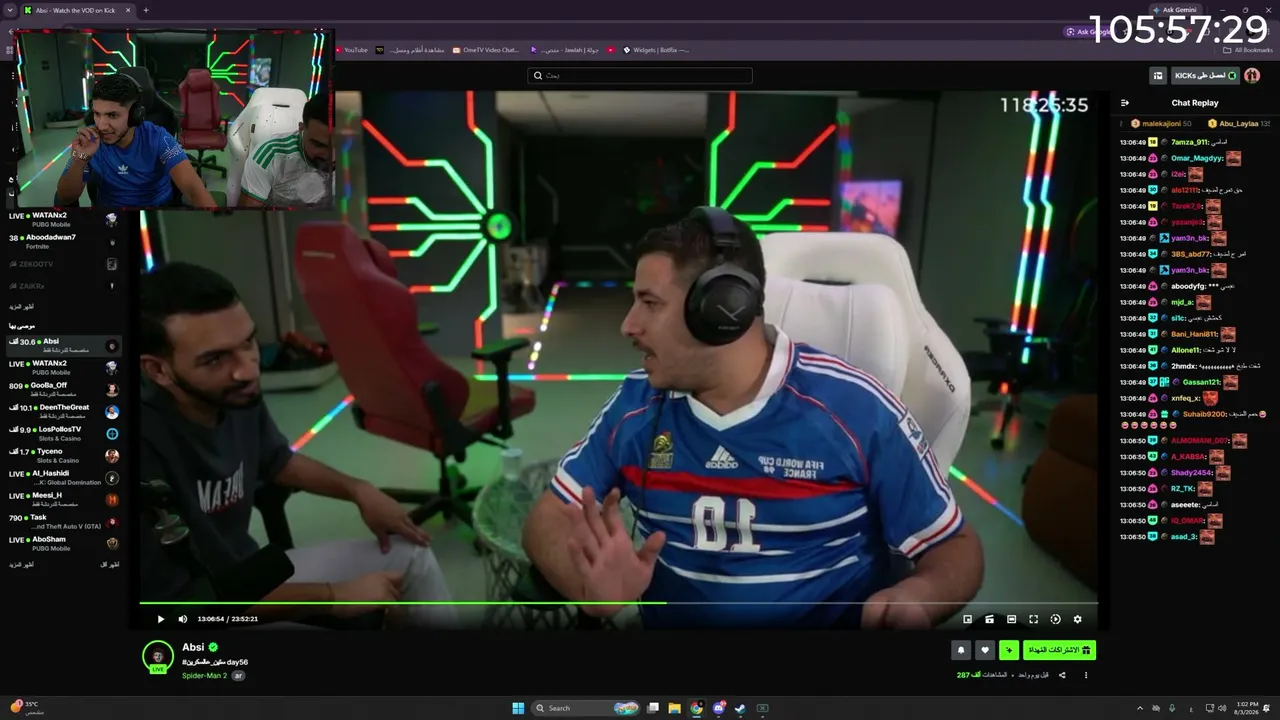Image resolution: width=1280 pixels, height=720 pixels.
Task: Open Discord from the taskbar
Action: 719,708
